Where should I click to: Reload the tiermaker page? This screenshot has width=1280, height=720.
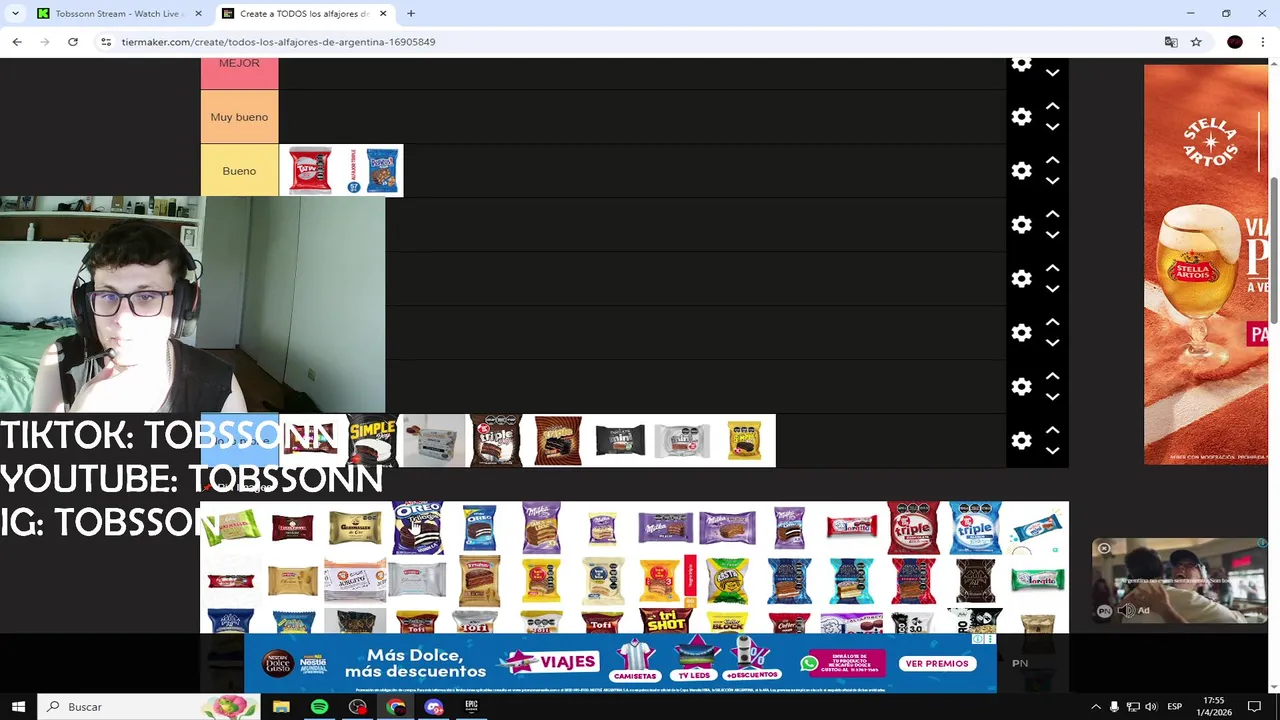point(73,42)
